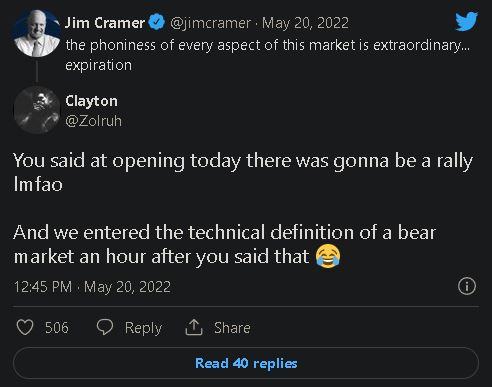Image resolution: width=492 pixels, height=387 pixels.
Task: Open Jim Cramer's display name link
Action: pos(105,23)
